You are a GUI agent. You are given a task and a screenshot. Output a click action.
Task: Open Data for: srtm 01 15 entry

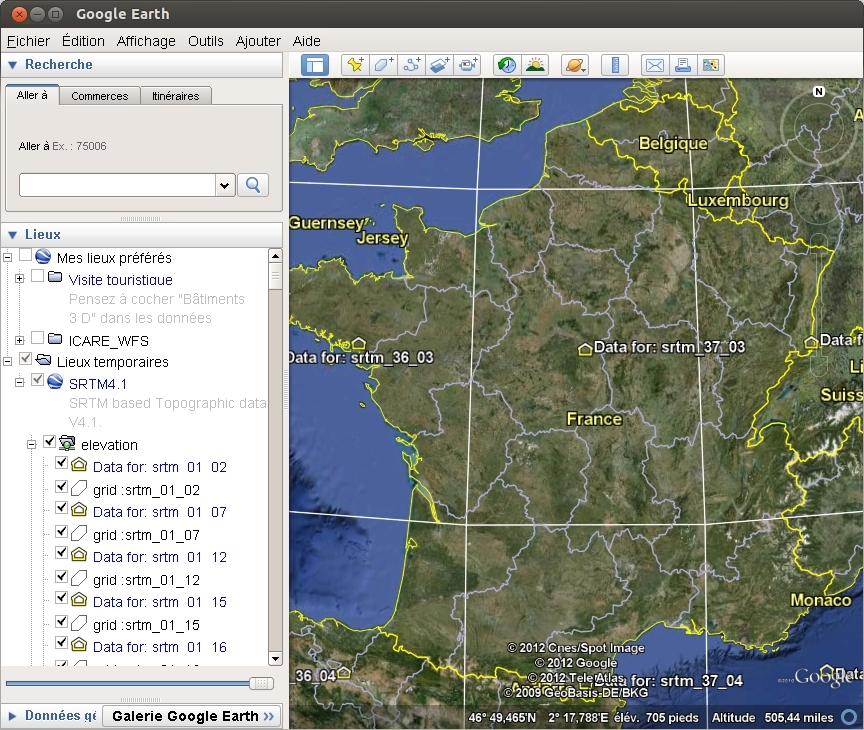160,603
